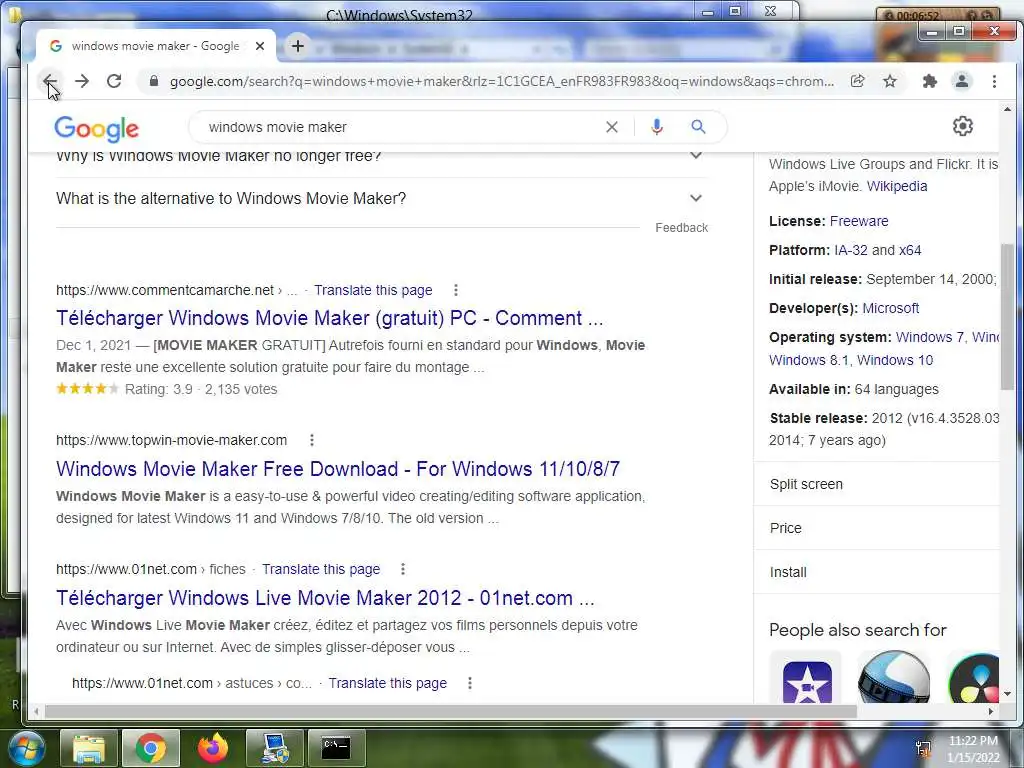Screen dimensions: 1024x768
Task: Open 'Windows Movie Maker Free Download' result
Action: point(338,469)
